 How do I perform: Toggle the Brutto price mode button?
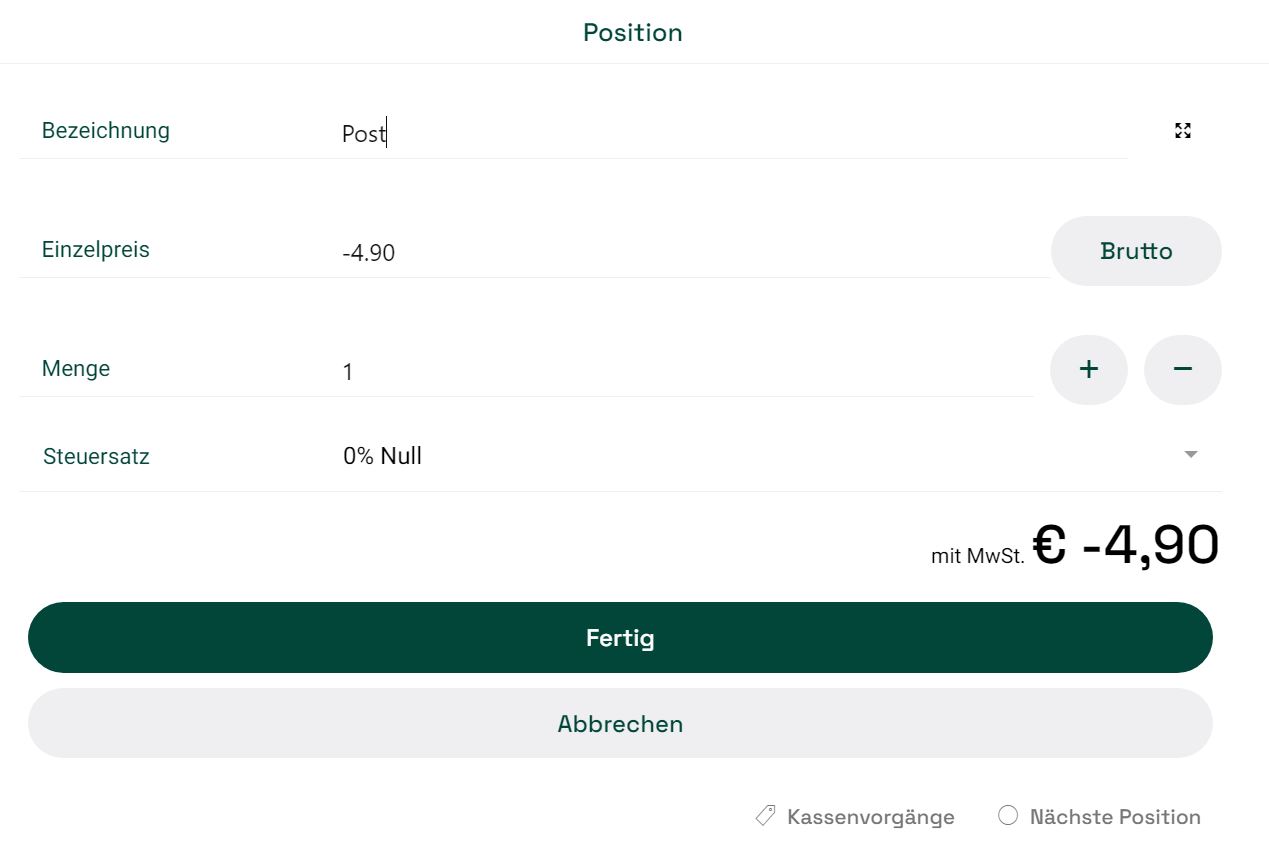(x=1136, y=251)
